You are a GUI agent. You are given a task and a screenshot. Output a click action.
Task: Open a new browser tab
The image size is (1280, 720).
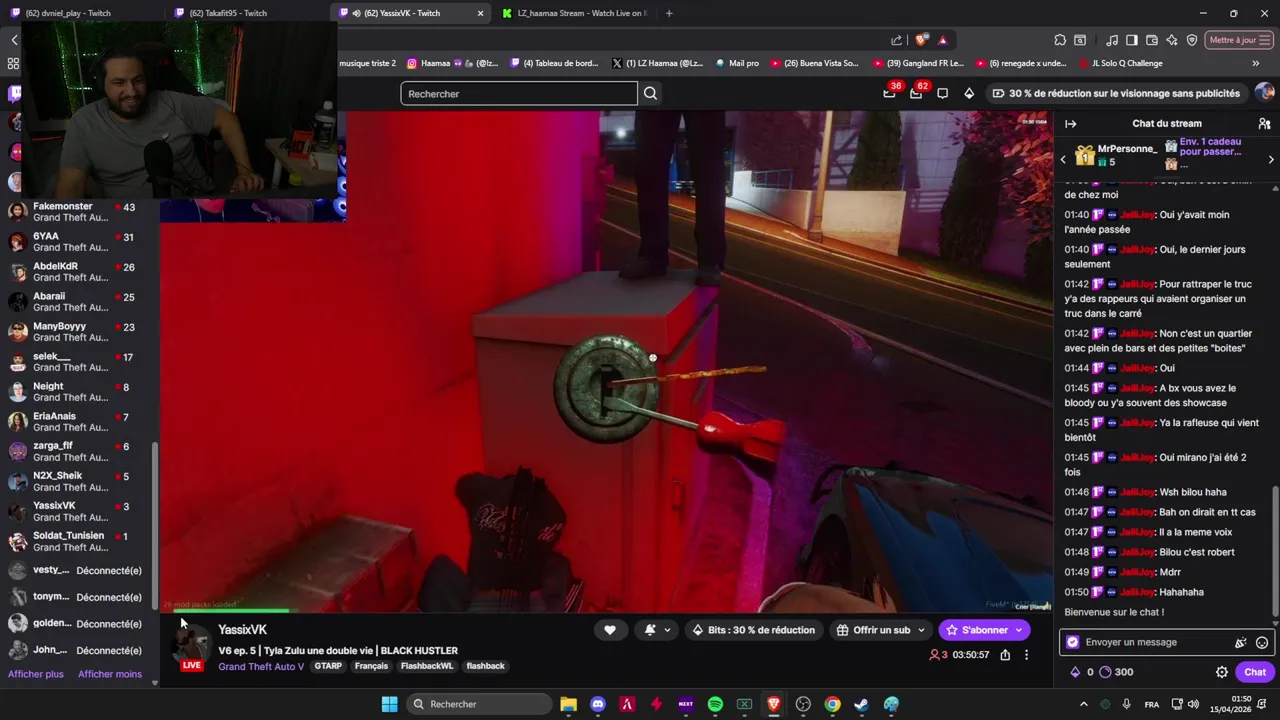coord(669,13)
